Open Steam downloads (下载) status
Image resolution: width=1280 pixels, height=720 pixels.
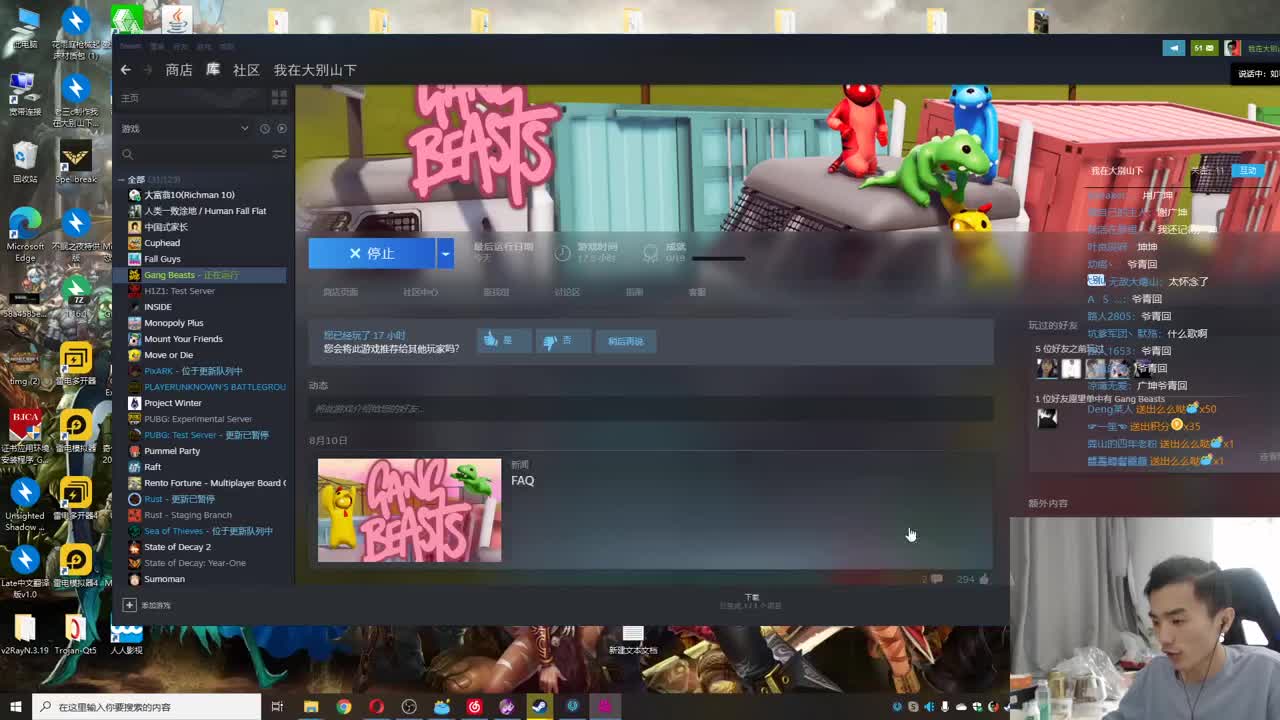[751, 601]
